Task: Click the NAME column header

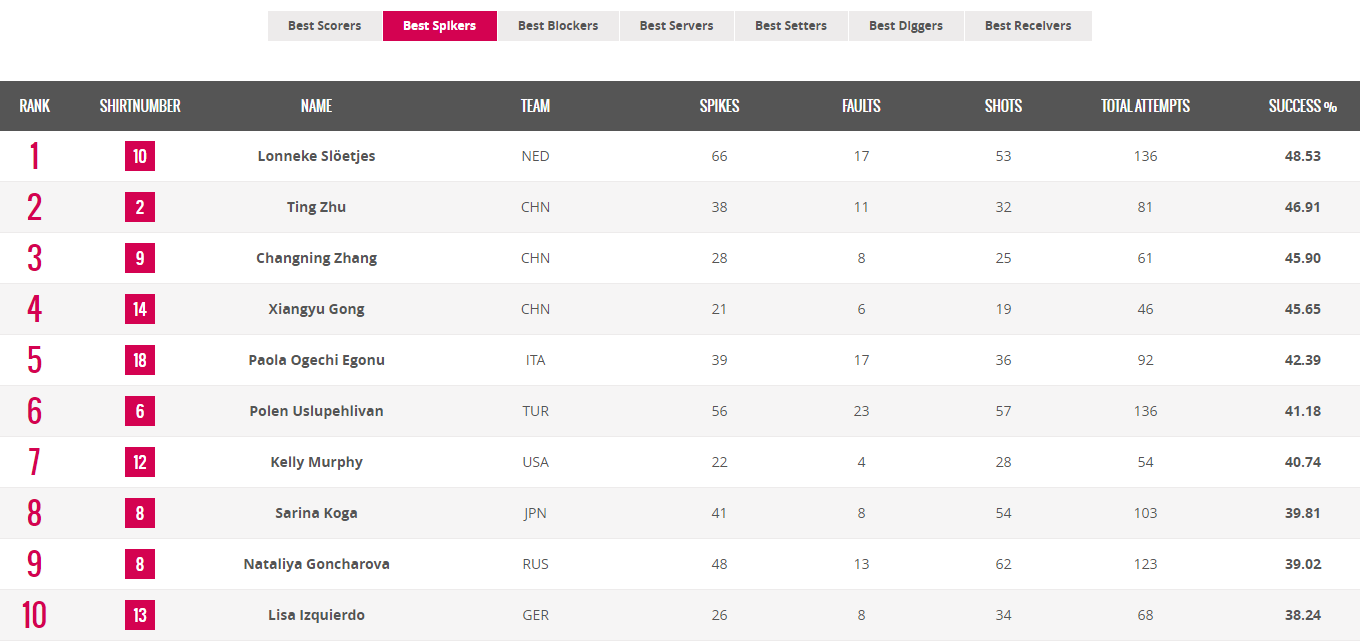Action: coord(316,106)
